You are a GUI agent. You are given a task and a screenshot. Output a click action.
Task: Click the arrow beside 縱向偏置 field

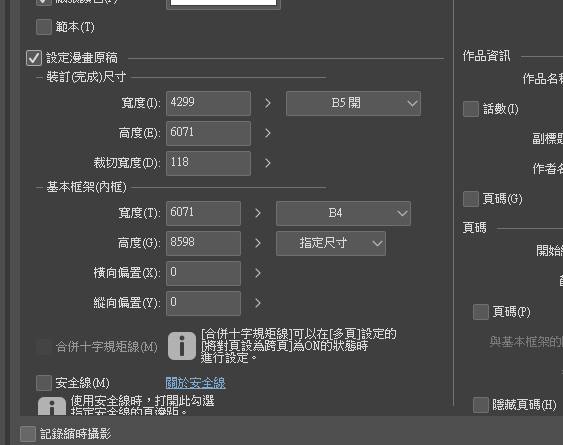[x=258, y=303]
